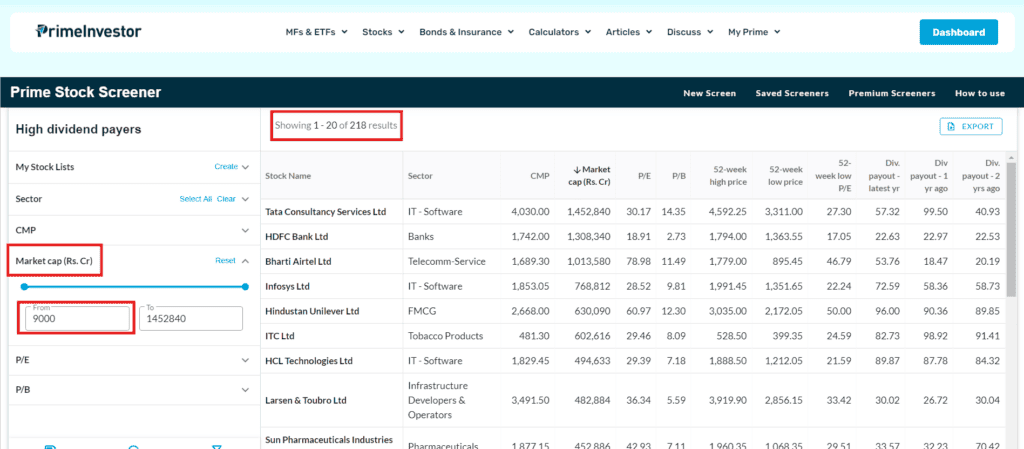Expand the Sector filter chevron

(x=246, y=199)
